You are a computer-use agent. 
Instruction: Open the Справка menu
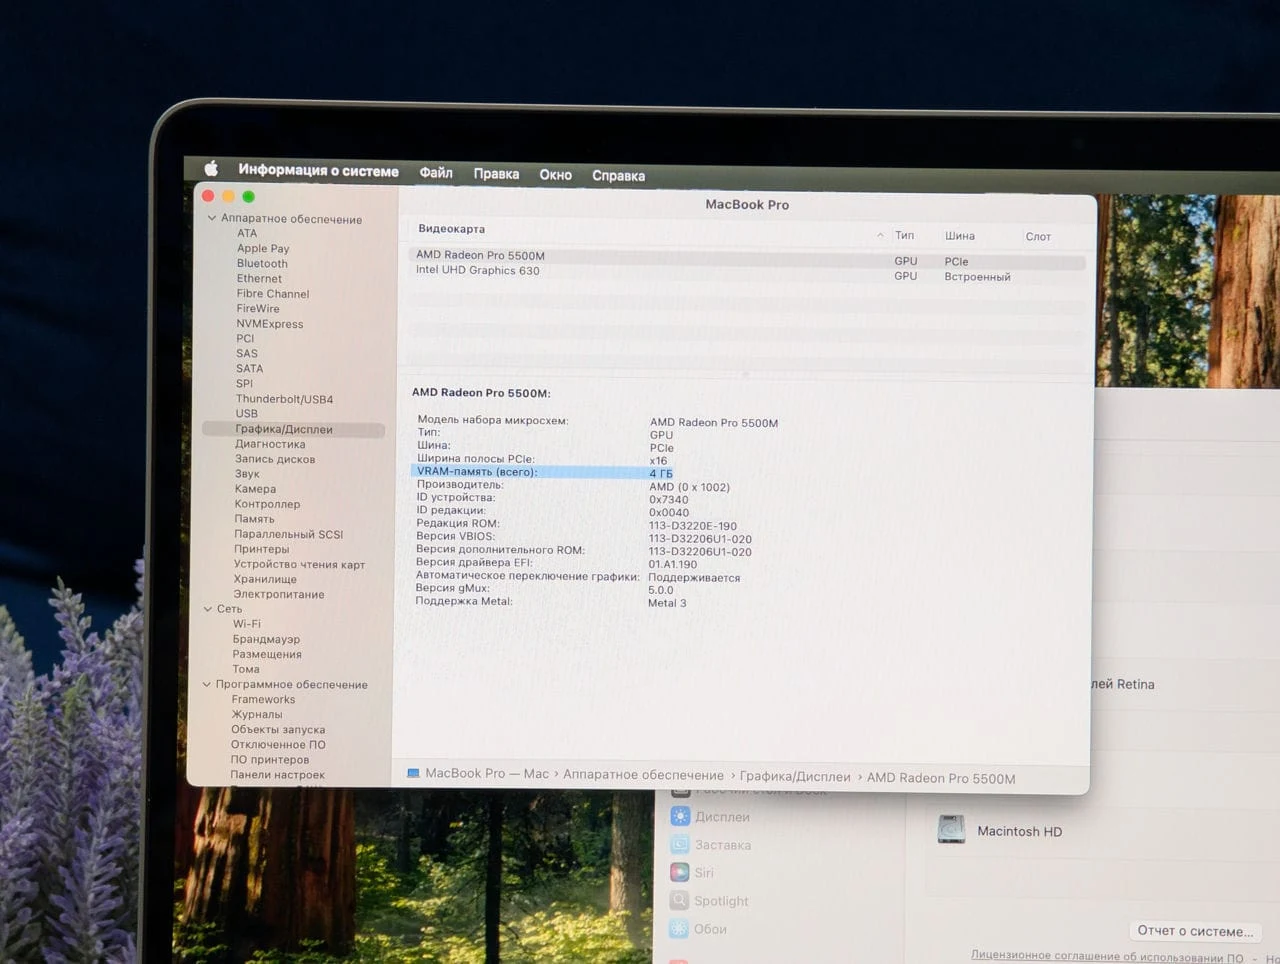point(618,175)
